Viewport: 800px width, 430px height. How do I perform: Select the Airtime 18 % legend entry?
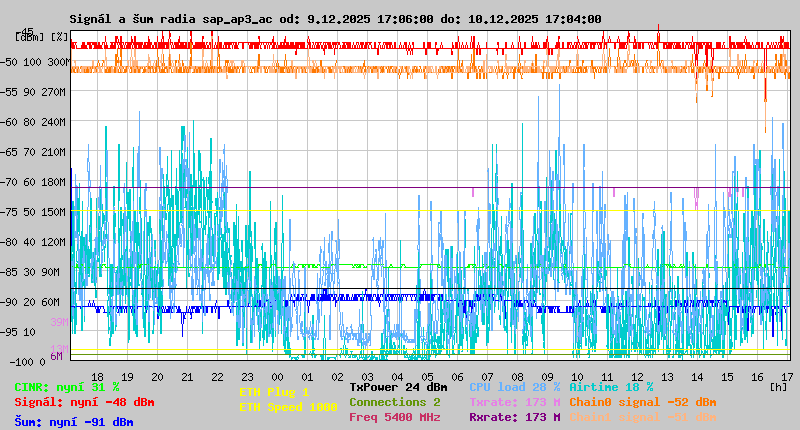coord(611,387)
